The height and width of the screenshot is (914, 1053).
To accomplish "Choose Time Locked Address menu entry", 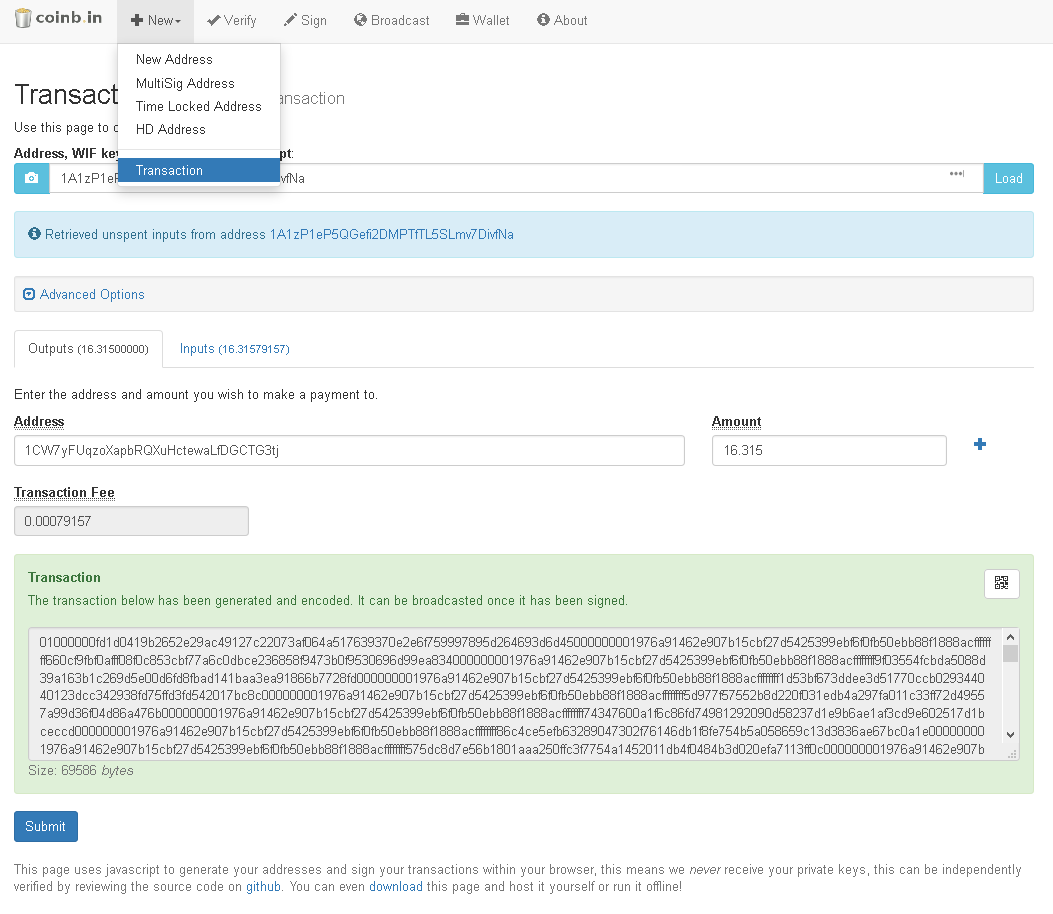I will [x=199, y=106].
